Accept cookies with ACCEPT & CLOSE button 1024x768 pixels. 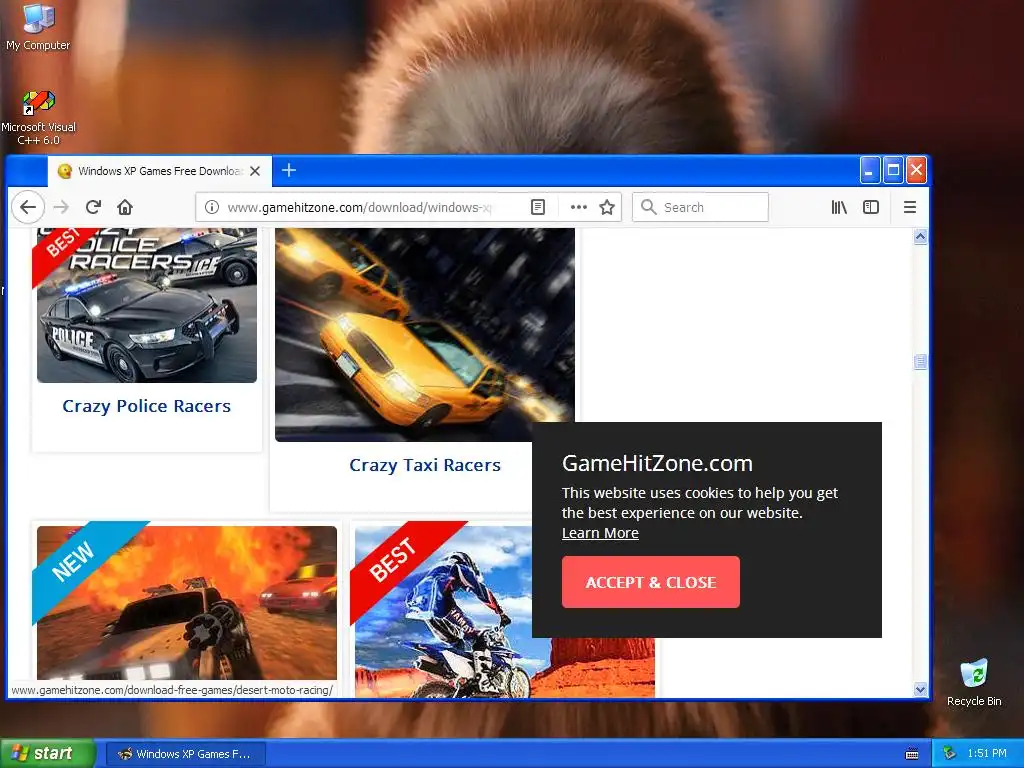[650, 582]
